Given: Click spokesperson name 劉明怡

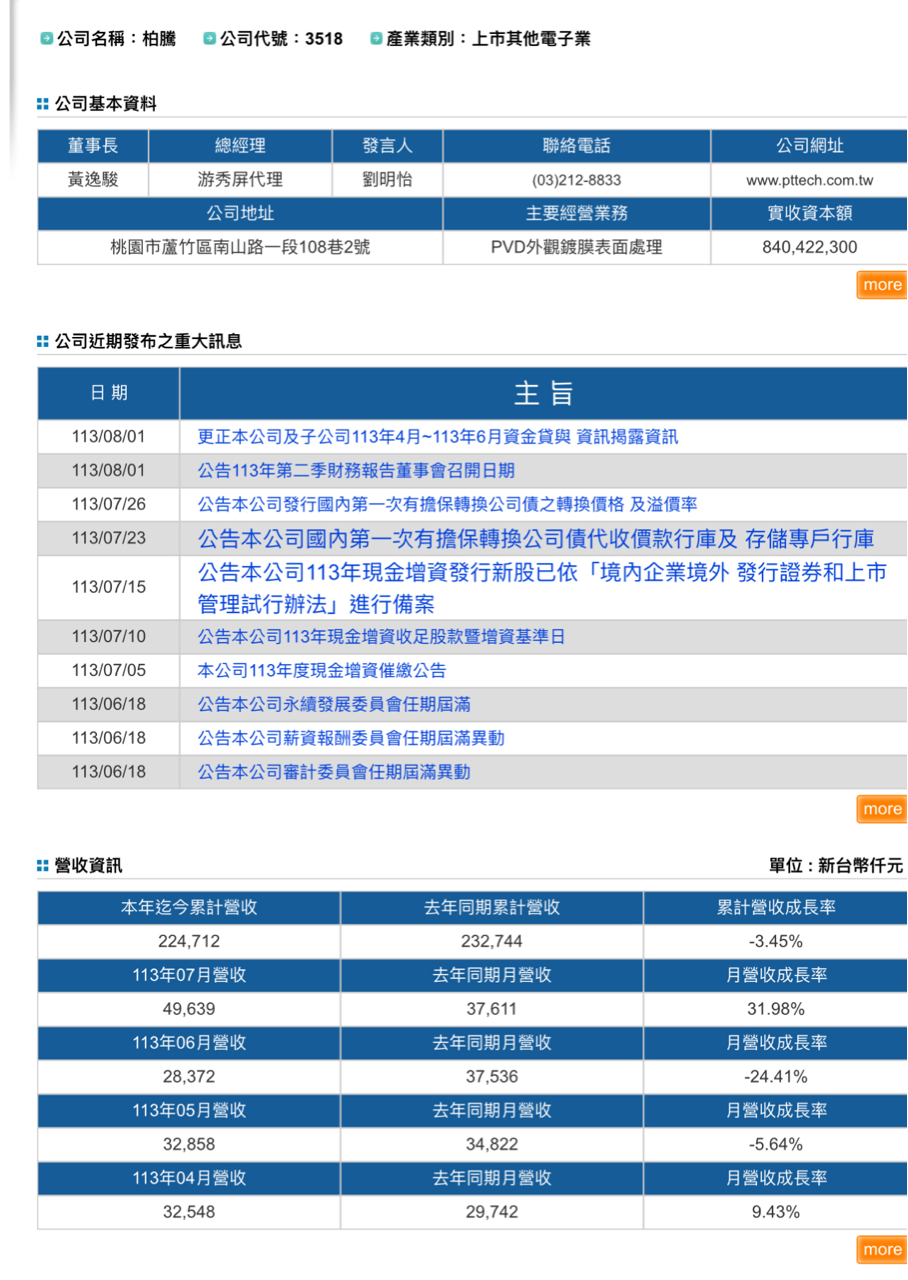Looking at the screenshot, I should [387, 180].
